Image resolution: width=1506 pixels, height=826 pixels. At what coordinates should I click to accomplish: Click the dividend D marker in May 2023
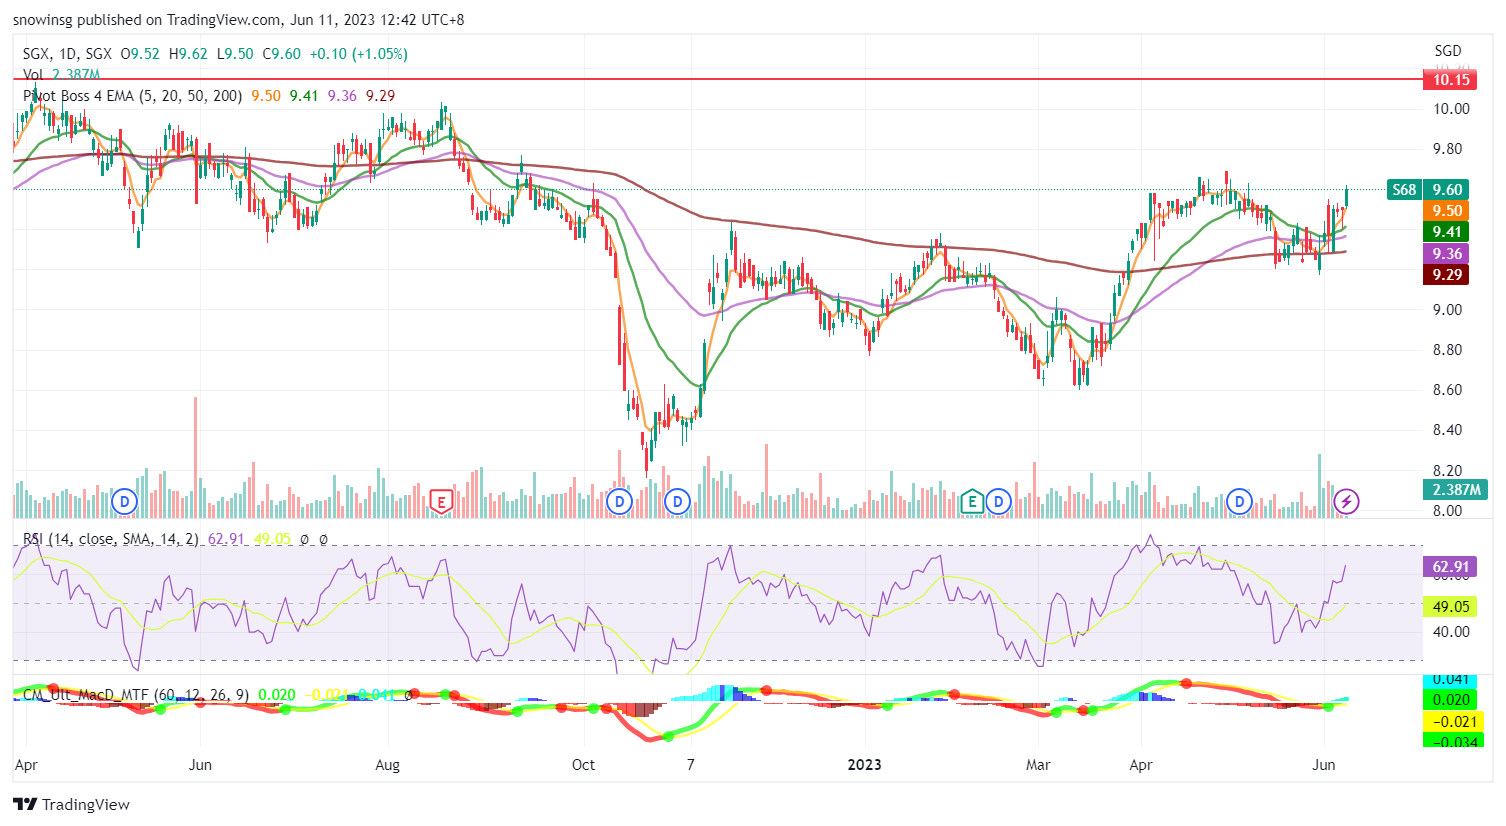tap(1240, 501)
